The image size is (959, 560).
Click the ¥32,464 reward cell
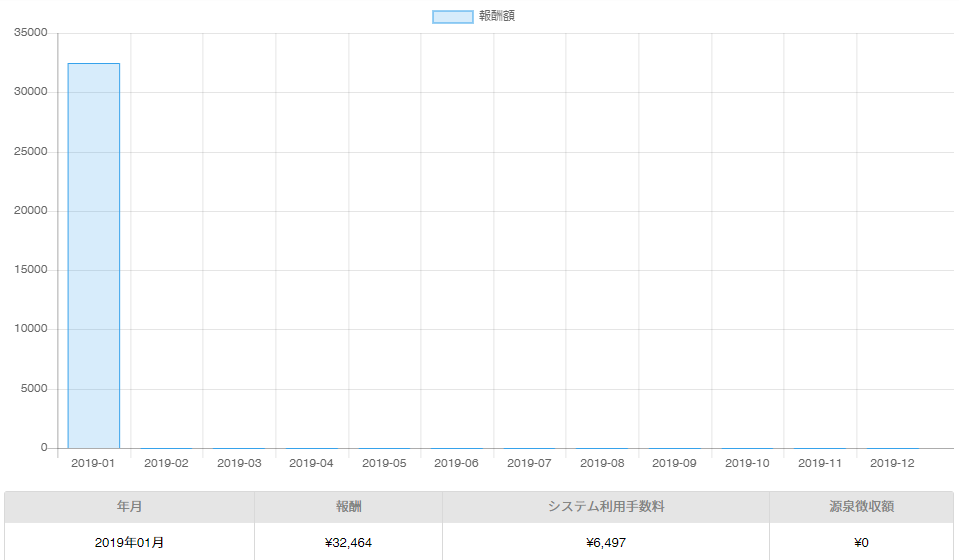pos(348,542)
